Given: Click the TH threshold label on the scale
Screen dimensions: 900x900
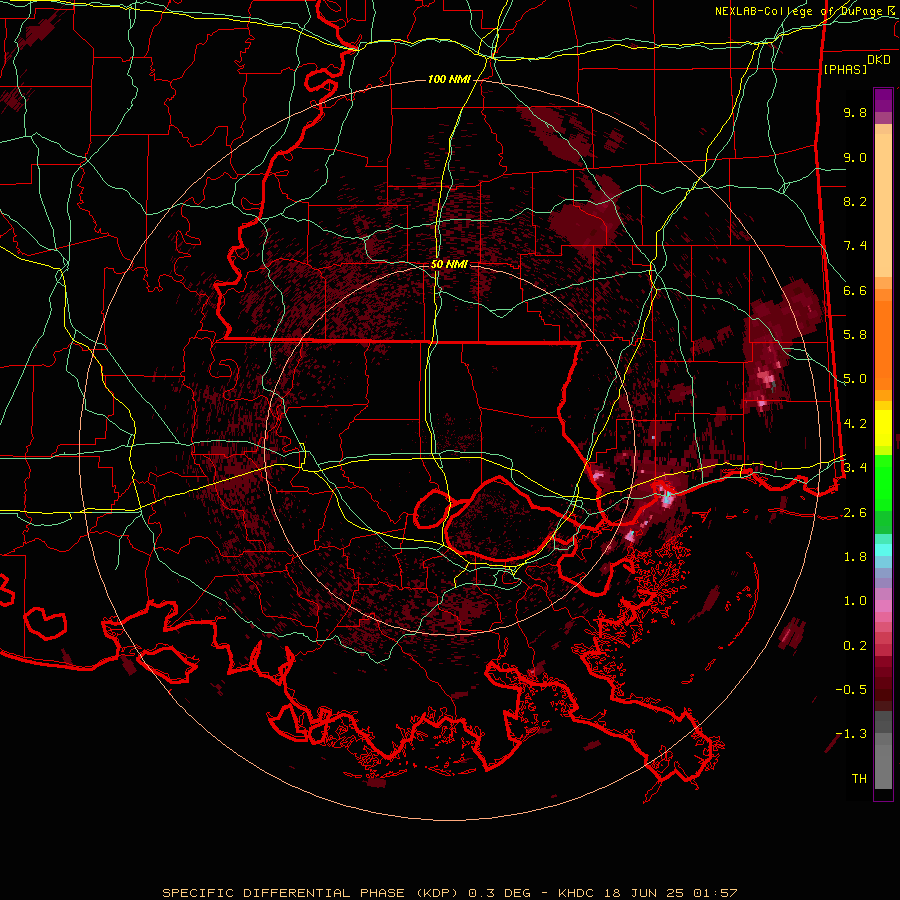Looking at the screenshot, I should coord(859,779).
